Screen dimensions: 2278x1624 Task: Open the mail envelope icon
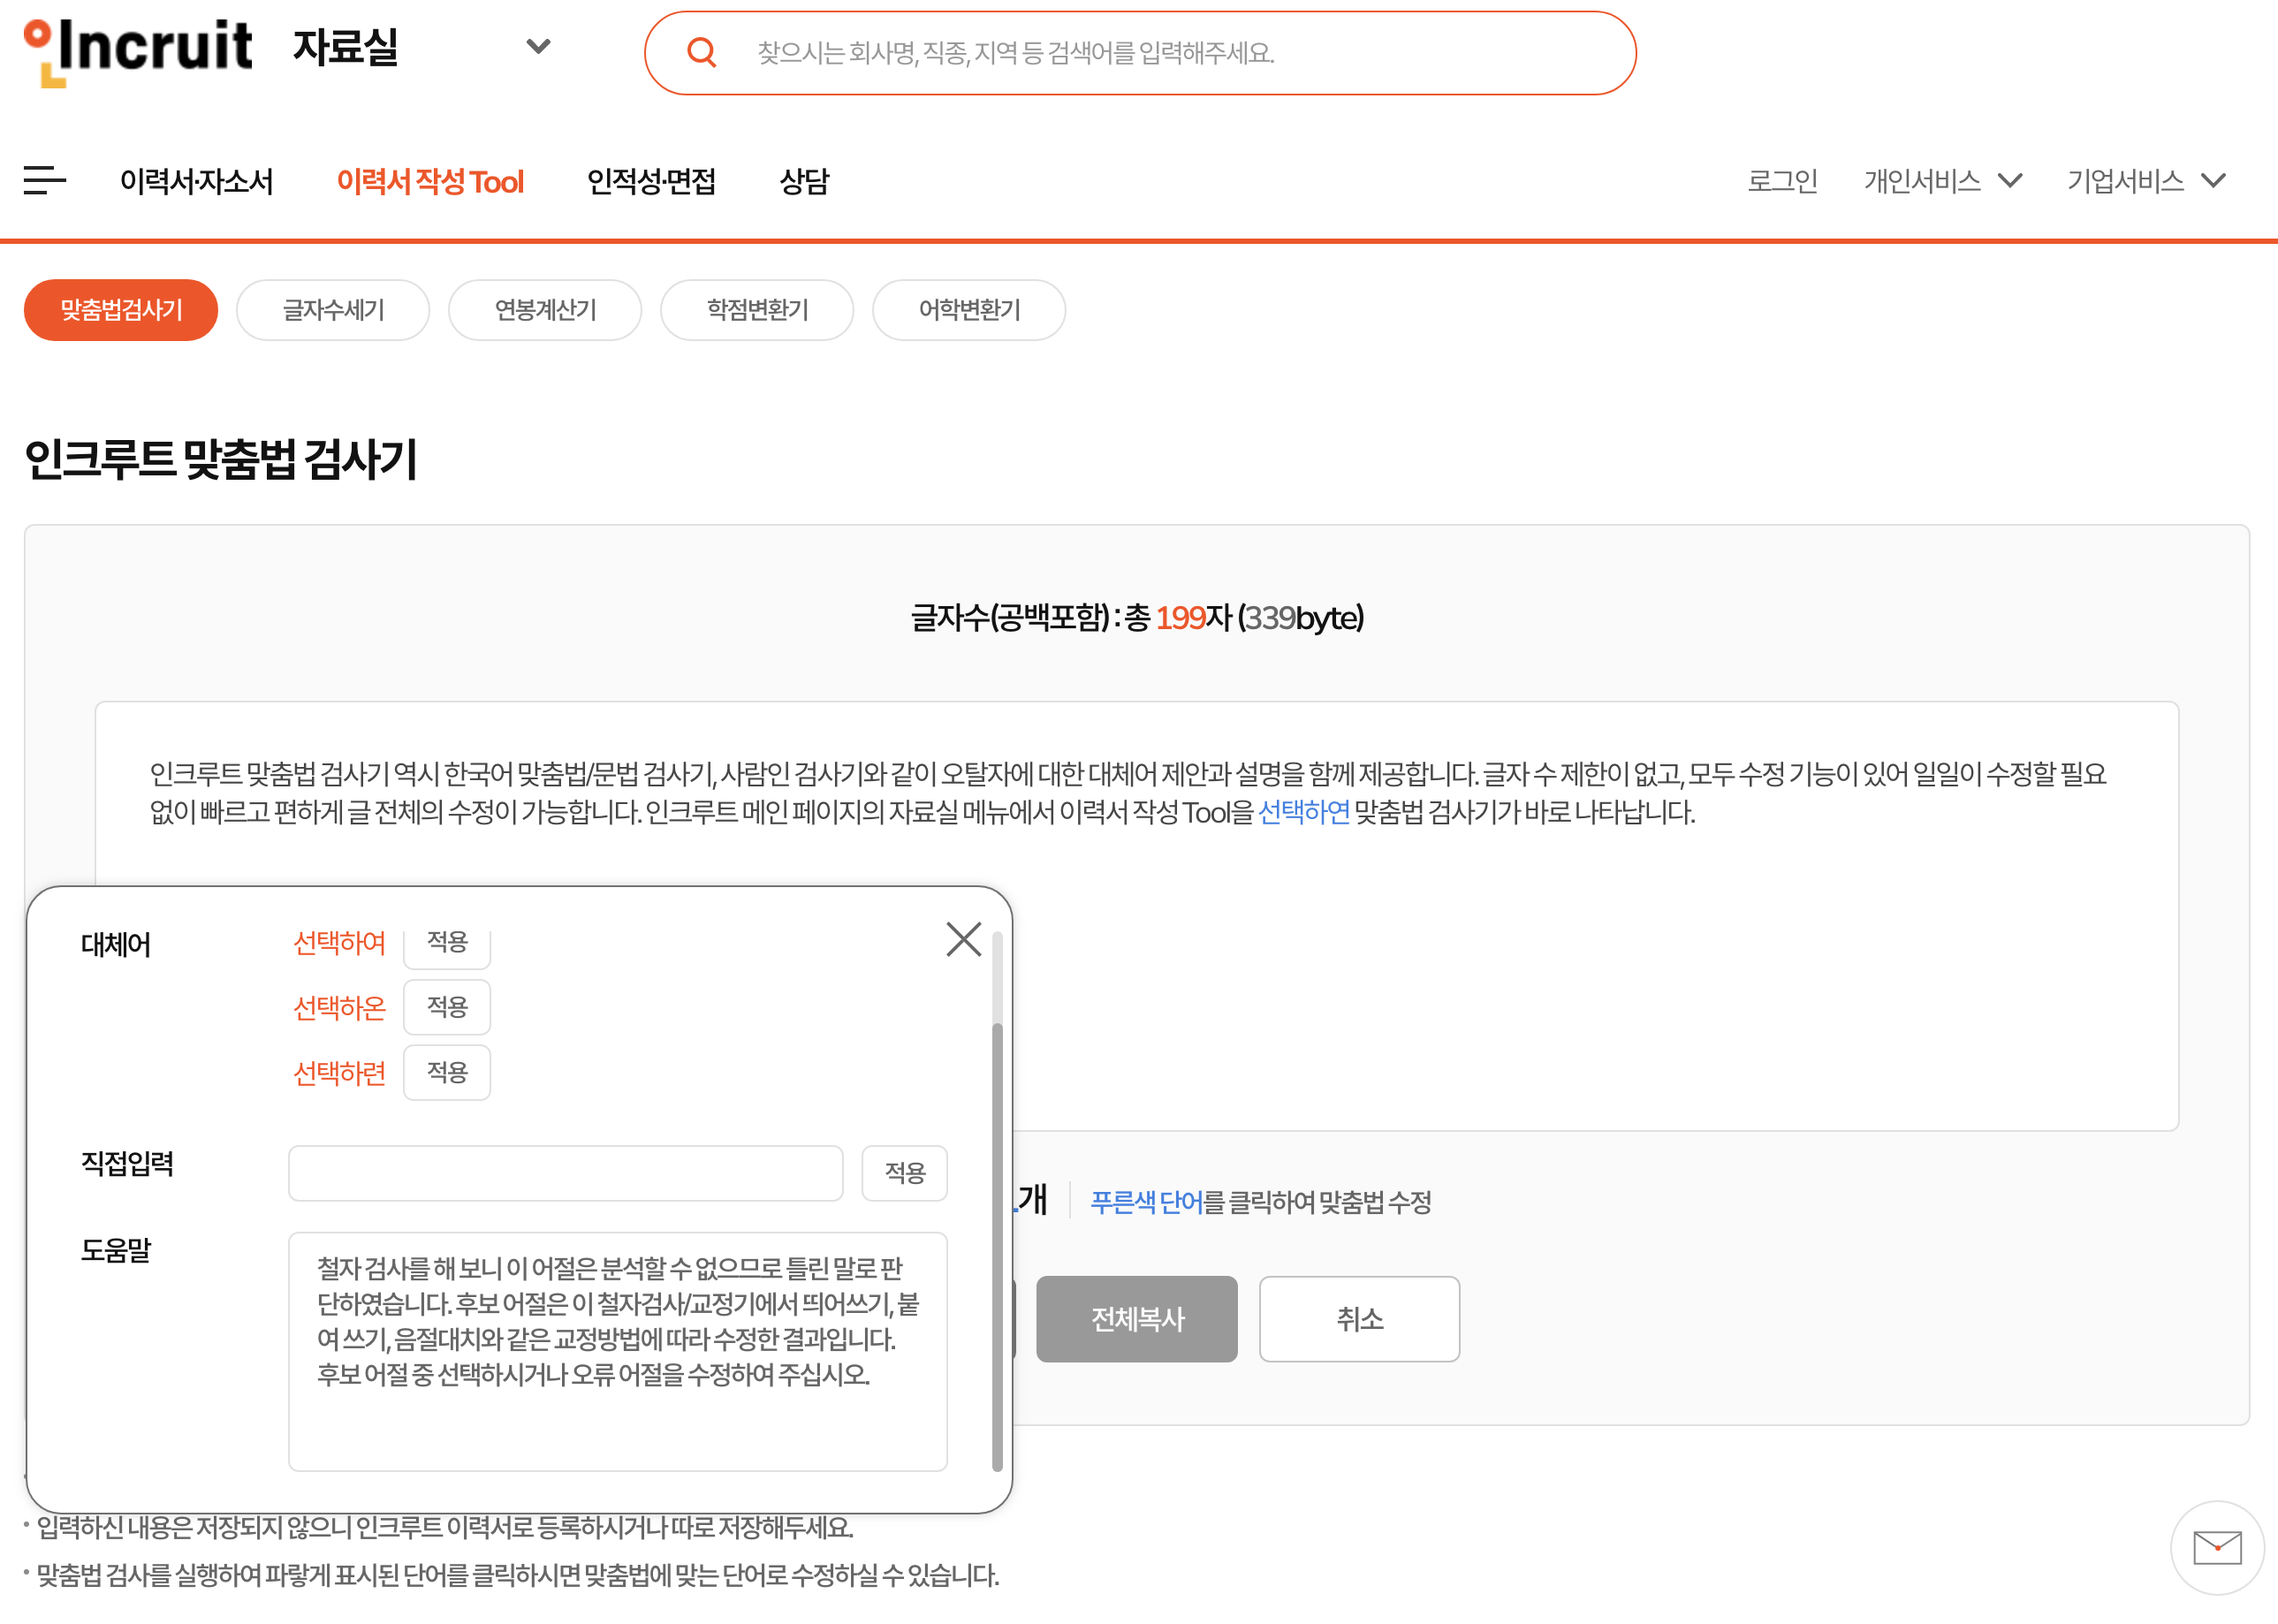(x=2216, y=1547)
